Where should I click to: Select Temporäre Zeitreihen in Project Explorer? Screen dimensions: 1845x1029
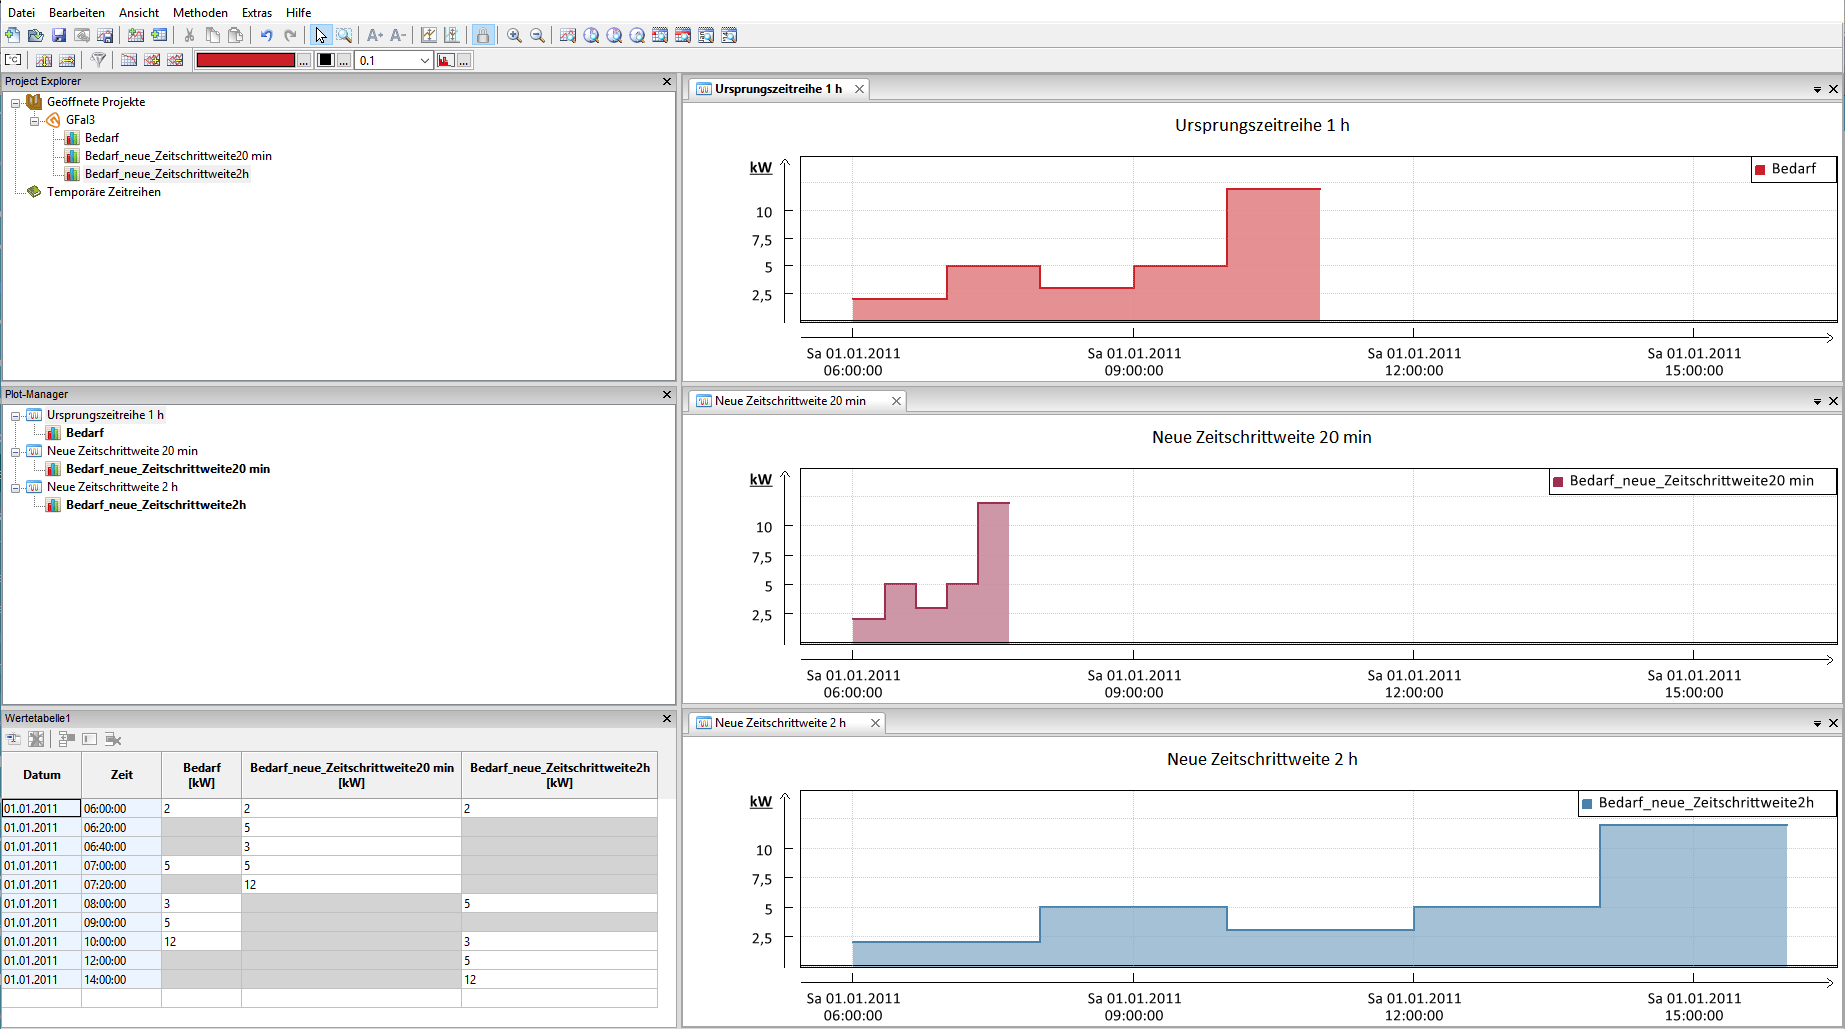pyautogui.click(x=104, y=192)
